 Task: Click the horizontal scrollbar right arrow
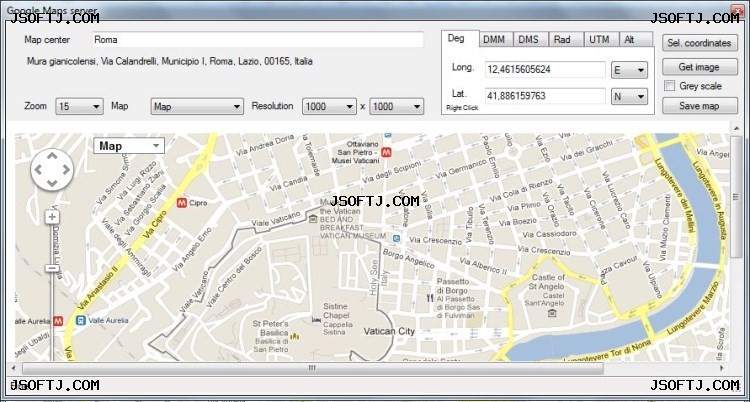722,368
